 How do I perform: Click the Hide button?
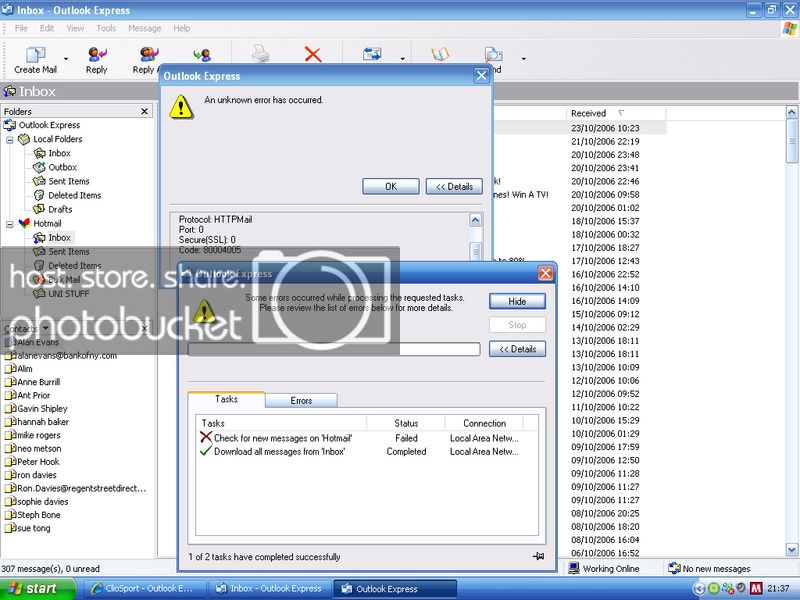point(517,302)
